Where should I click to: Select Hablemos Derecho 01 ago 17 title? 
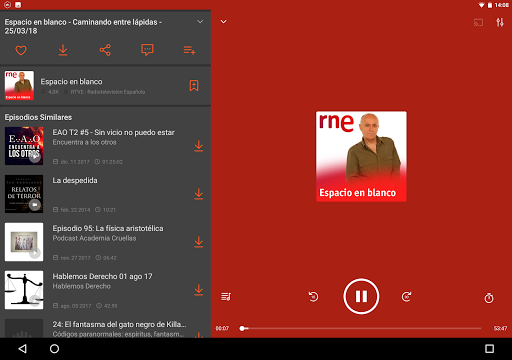[102, 277]
